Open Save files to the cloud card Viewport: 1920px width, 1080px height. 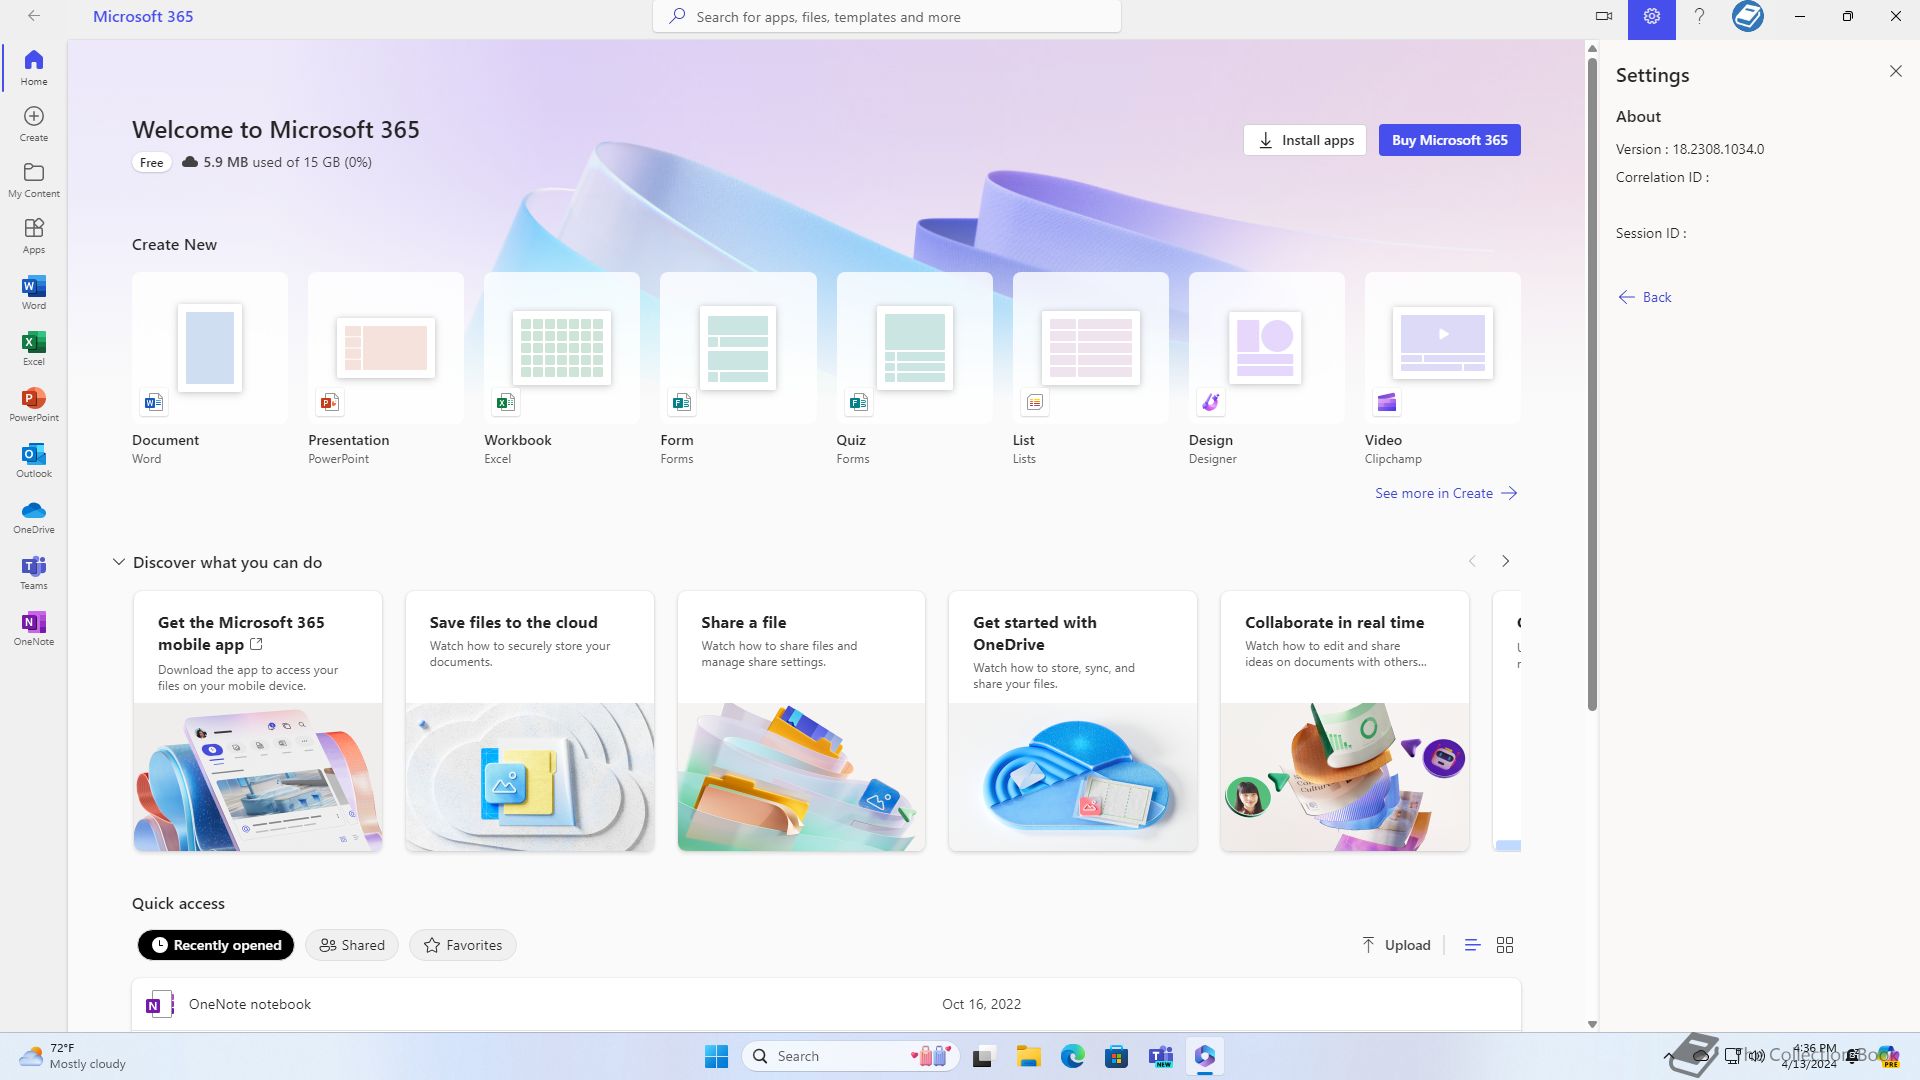click(530, 721)
